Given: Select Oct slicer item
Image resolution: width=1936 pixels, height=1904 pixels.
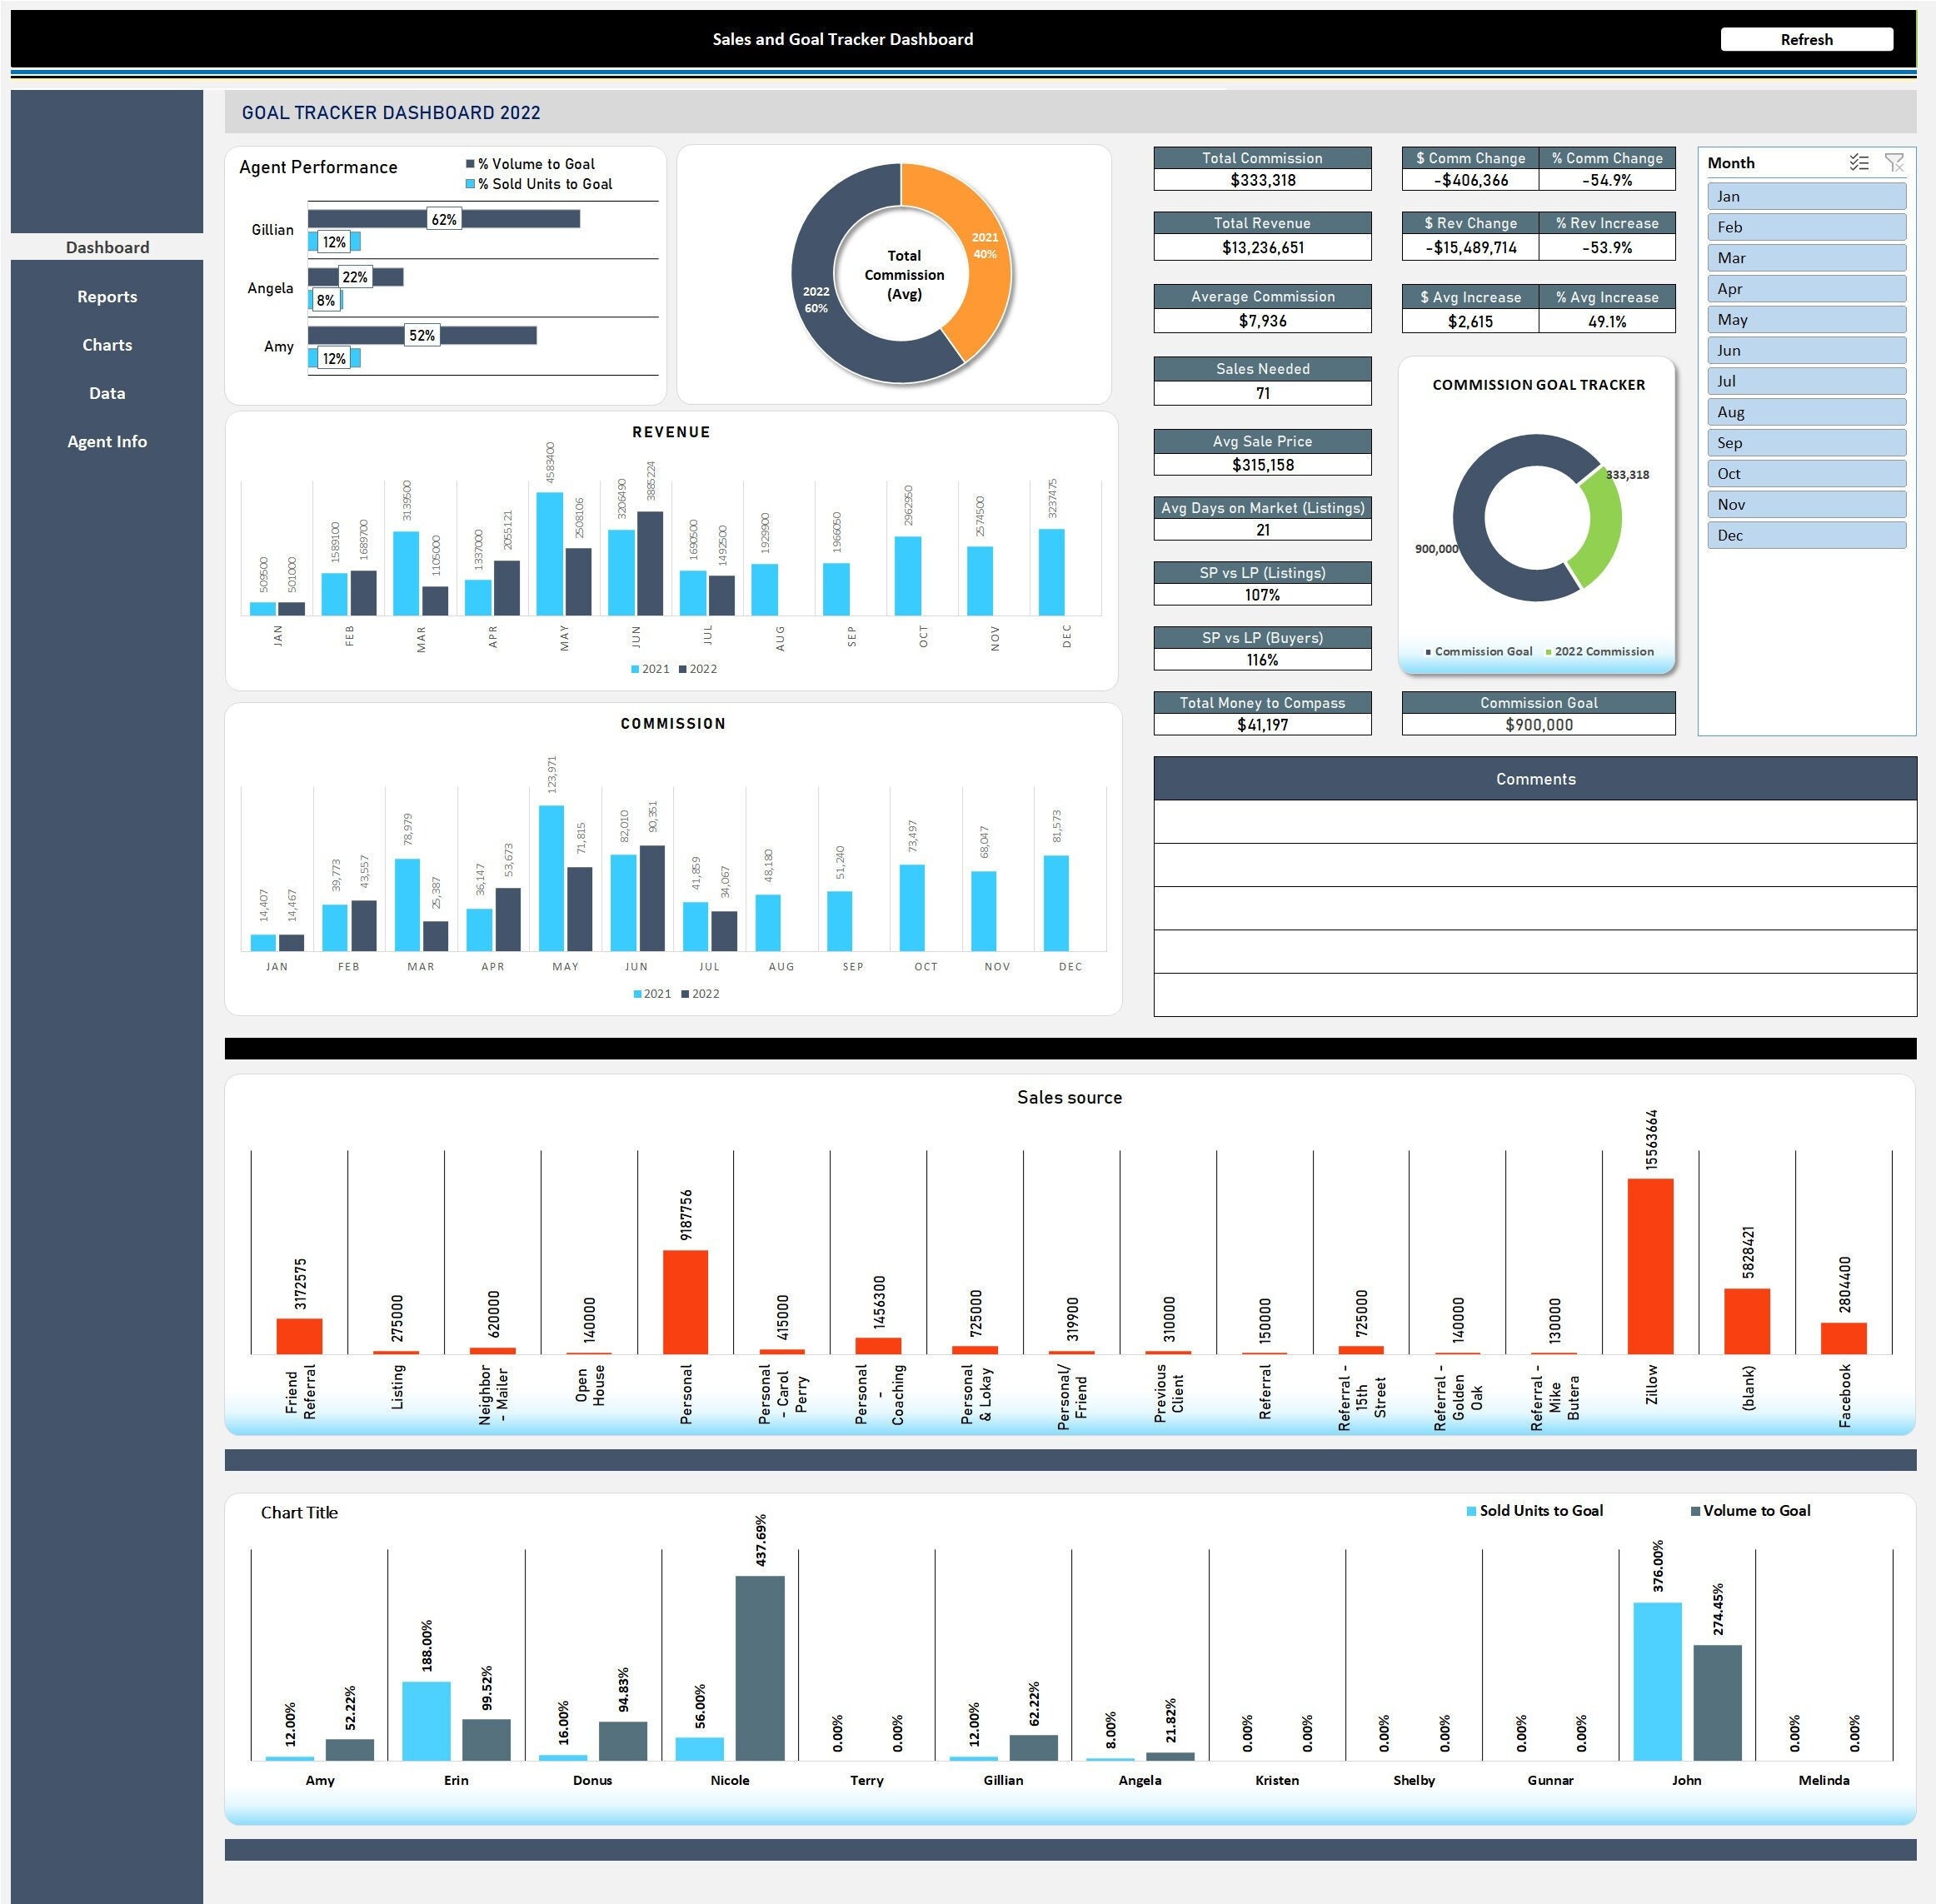Looking at the screenshot, I should point(1806,473).
